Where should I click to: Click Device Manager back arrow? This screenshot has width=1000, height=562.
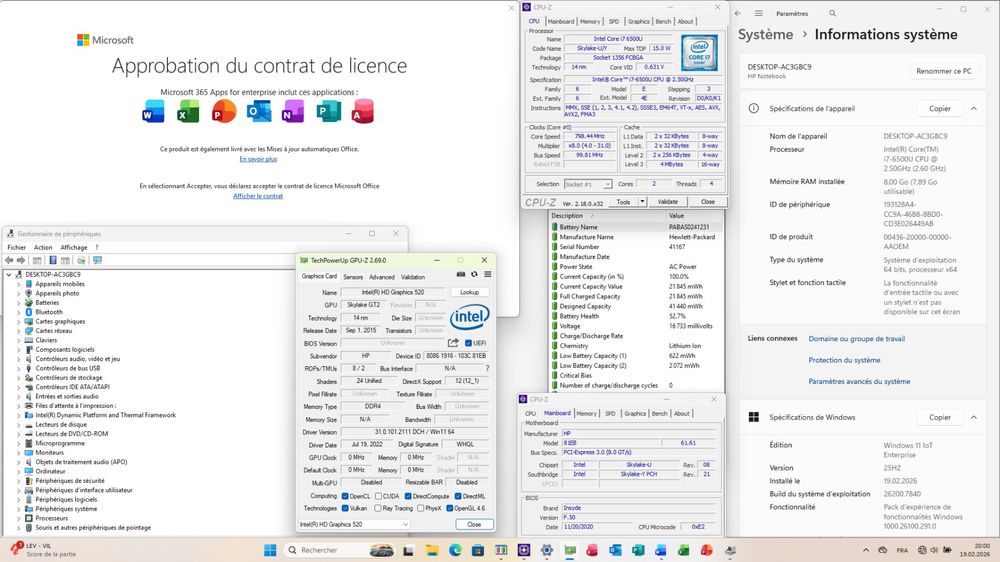click(x=9, y=260)
